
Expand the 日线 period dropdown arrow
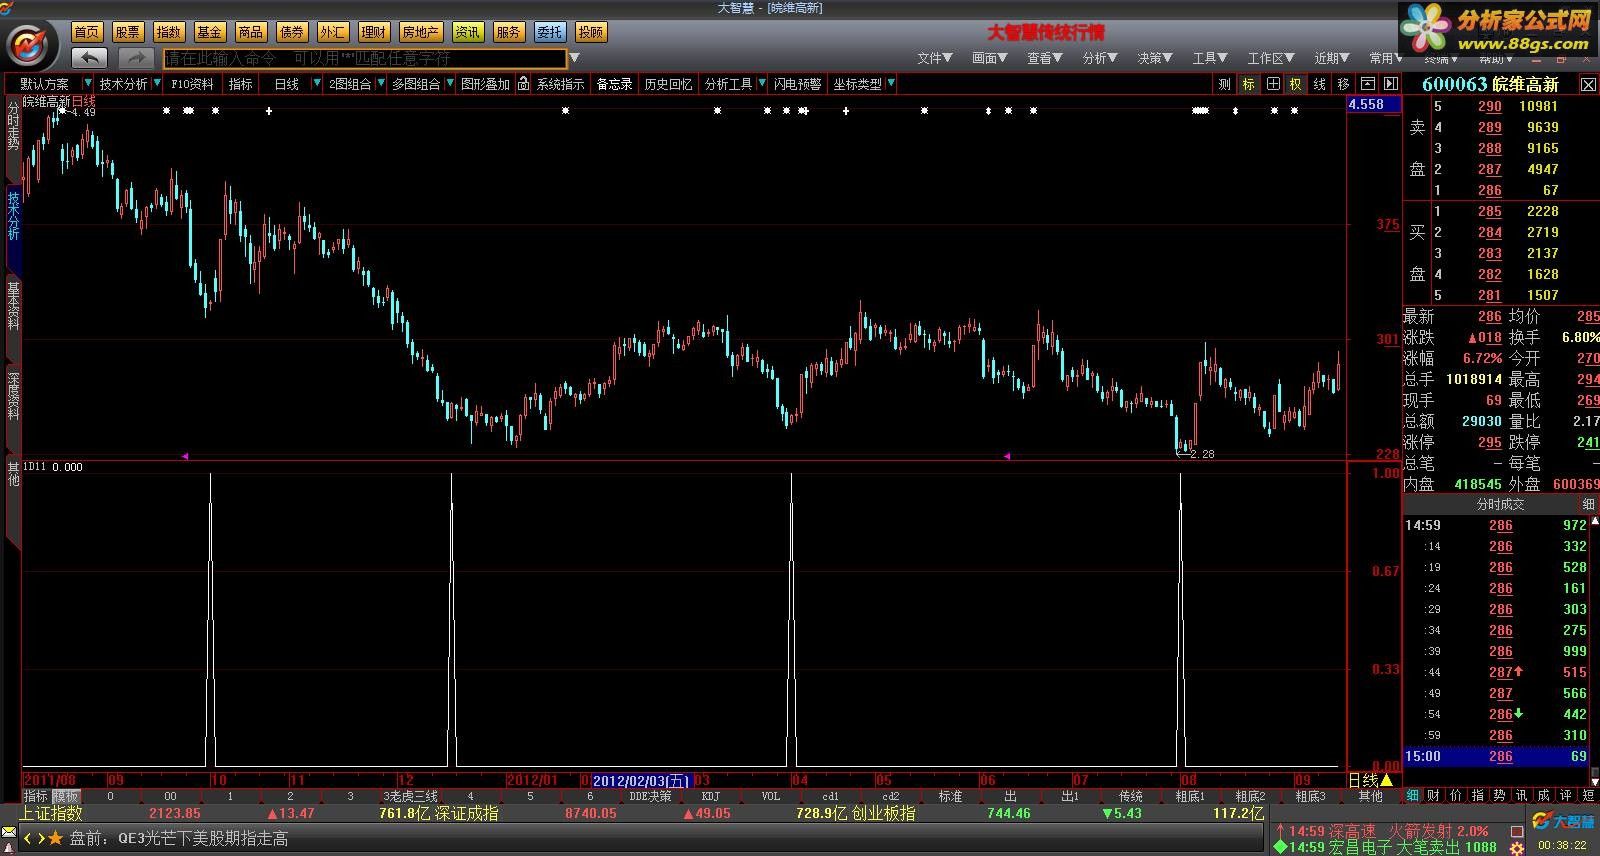(x=317, y=84)
